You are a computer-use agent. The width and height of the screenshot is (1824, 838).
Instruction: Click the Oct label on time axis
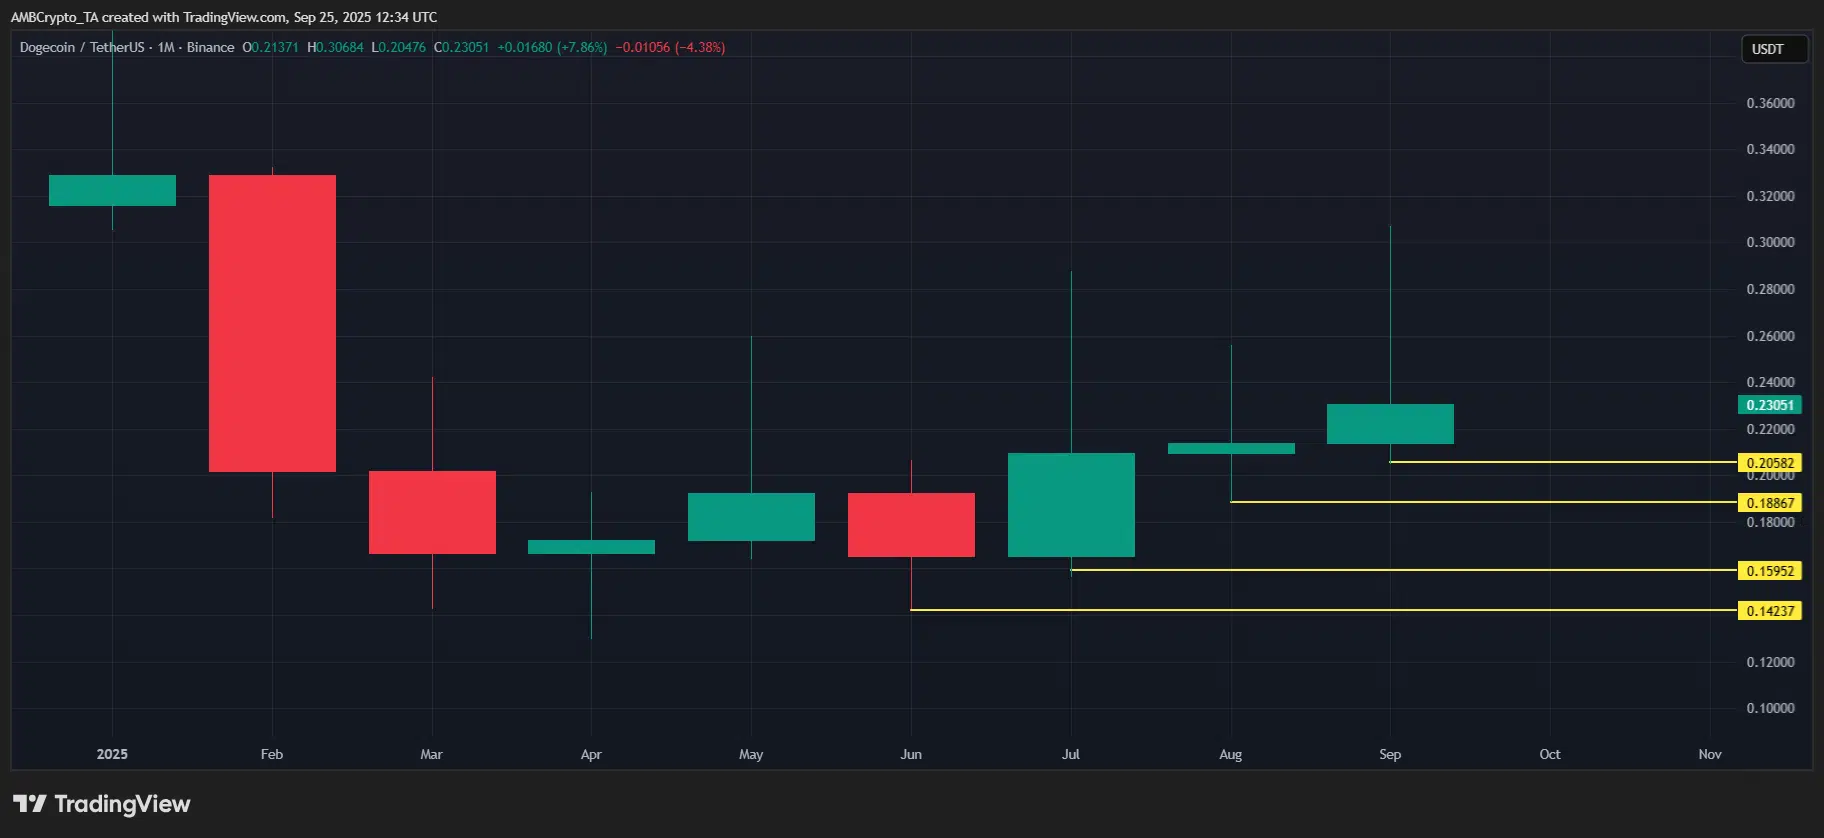[1549, 754]
